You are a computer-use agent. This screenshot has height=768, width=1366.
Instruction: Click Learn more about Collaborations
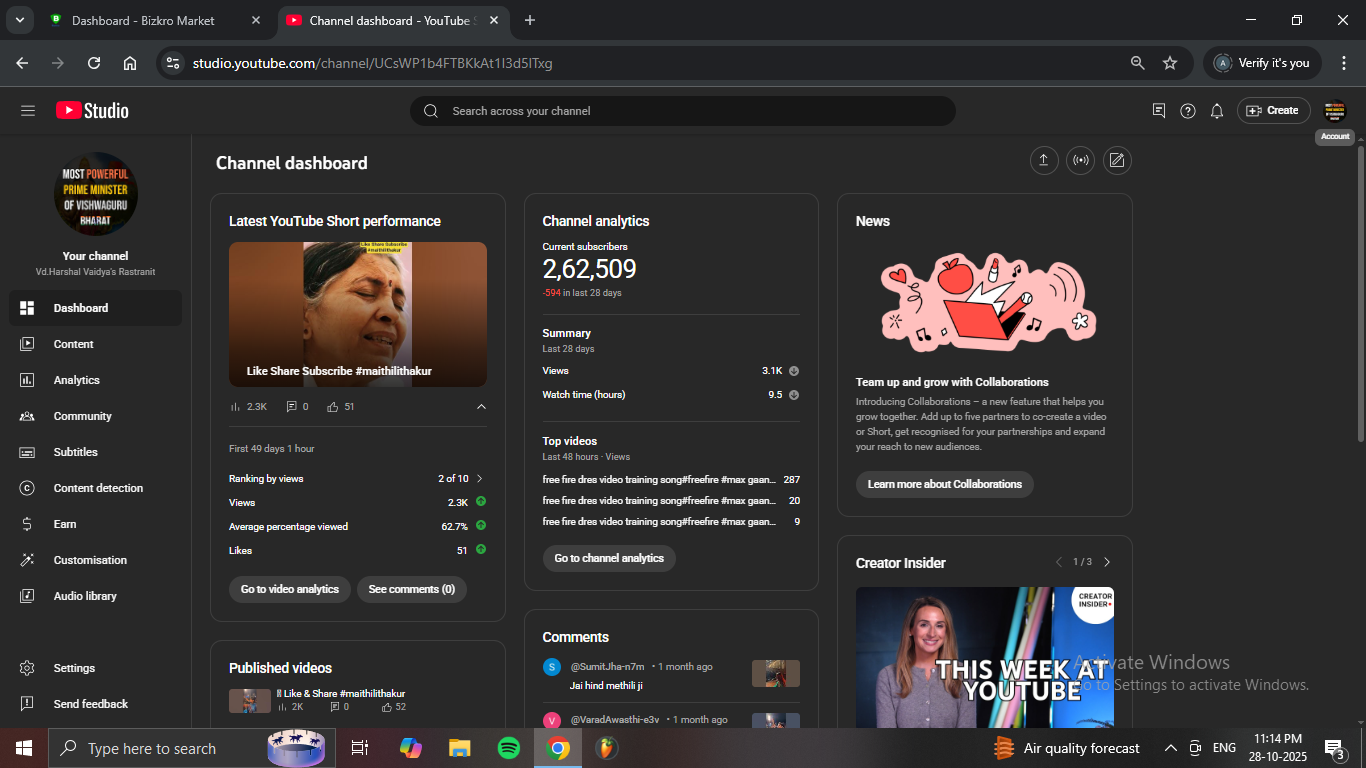944,484
